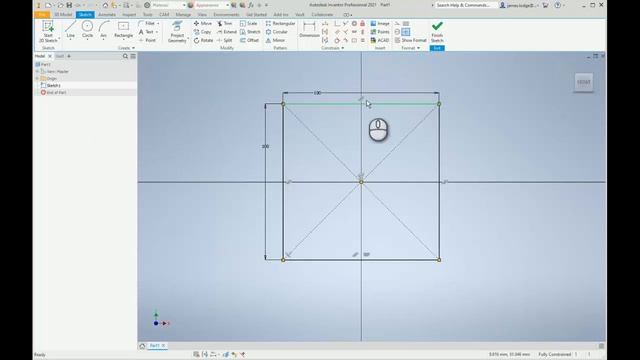Apply the Fix lock constraint
The image size is (640, 360).
pos(362,23)
